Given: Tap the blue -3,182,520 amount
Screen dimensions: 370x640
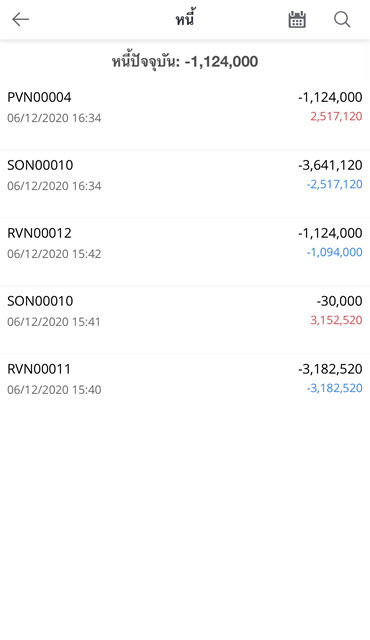Looking at the screenshot, I should point(335,388).
